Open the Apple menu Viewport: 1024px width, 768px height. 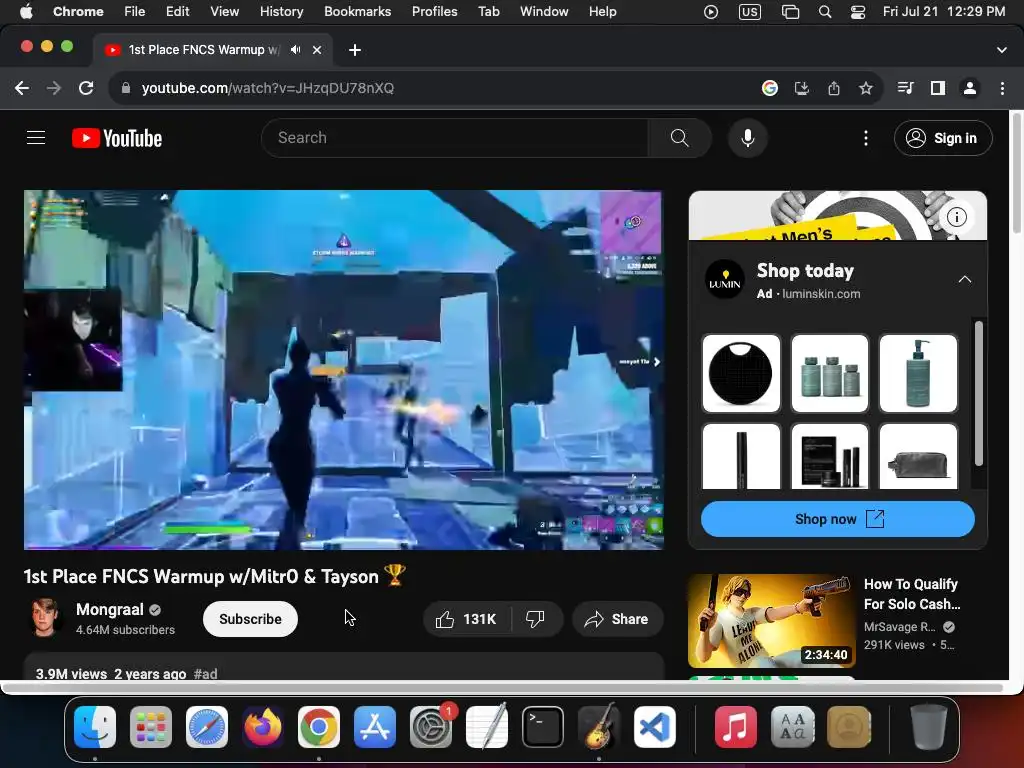(x=25, y=11)
